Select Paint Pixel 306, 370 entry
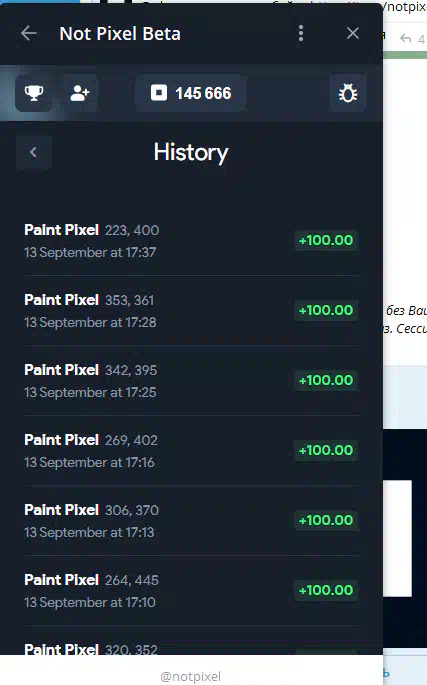Image resolution: width=427 pixels, height=685 pixels. tap(191, 520)
